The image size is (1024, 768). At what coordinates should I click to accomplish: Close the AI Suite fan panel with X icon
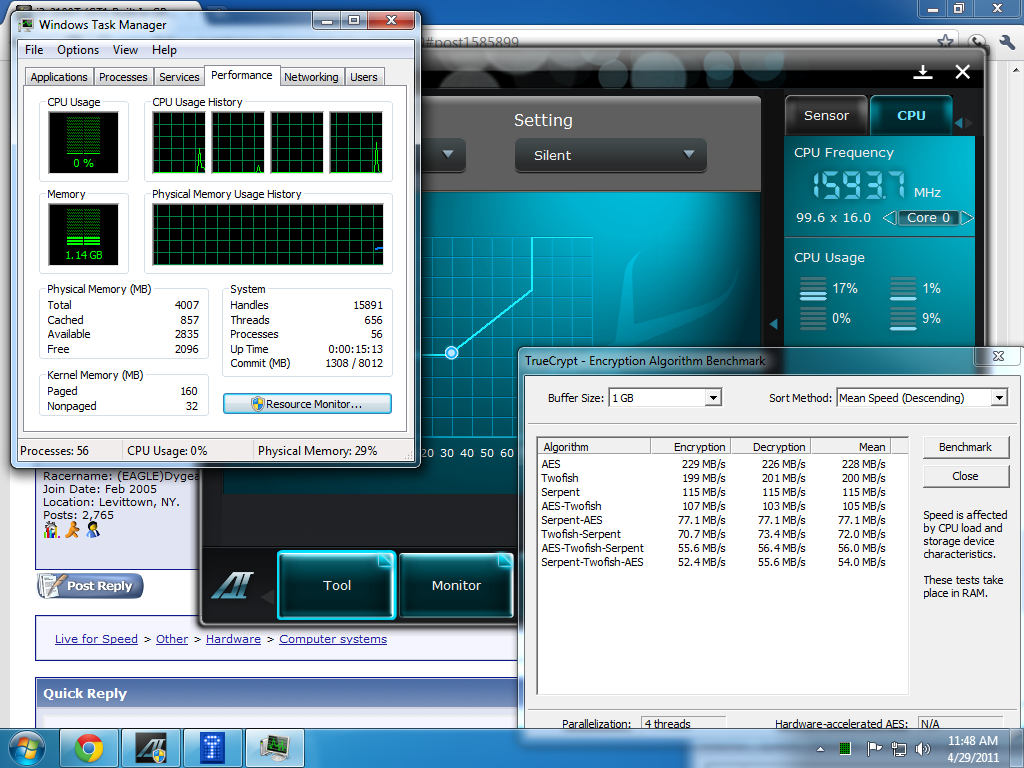pyautogui.click(x=963, y=72)
